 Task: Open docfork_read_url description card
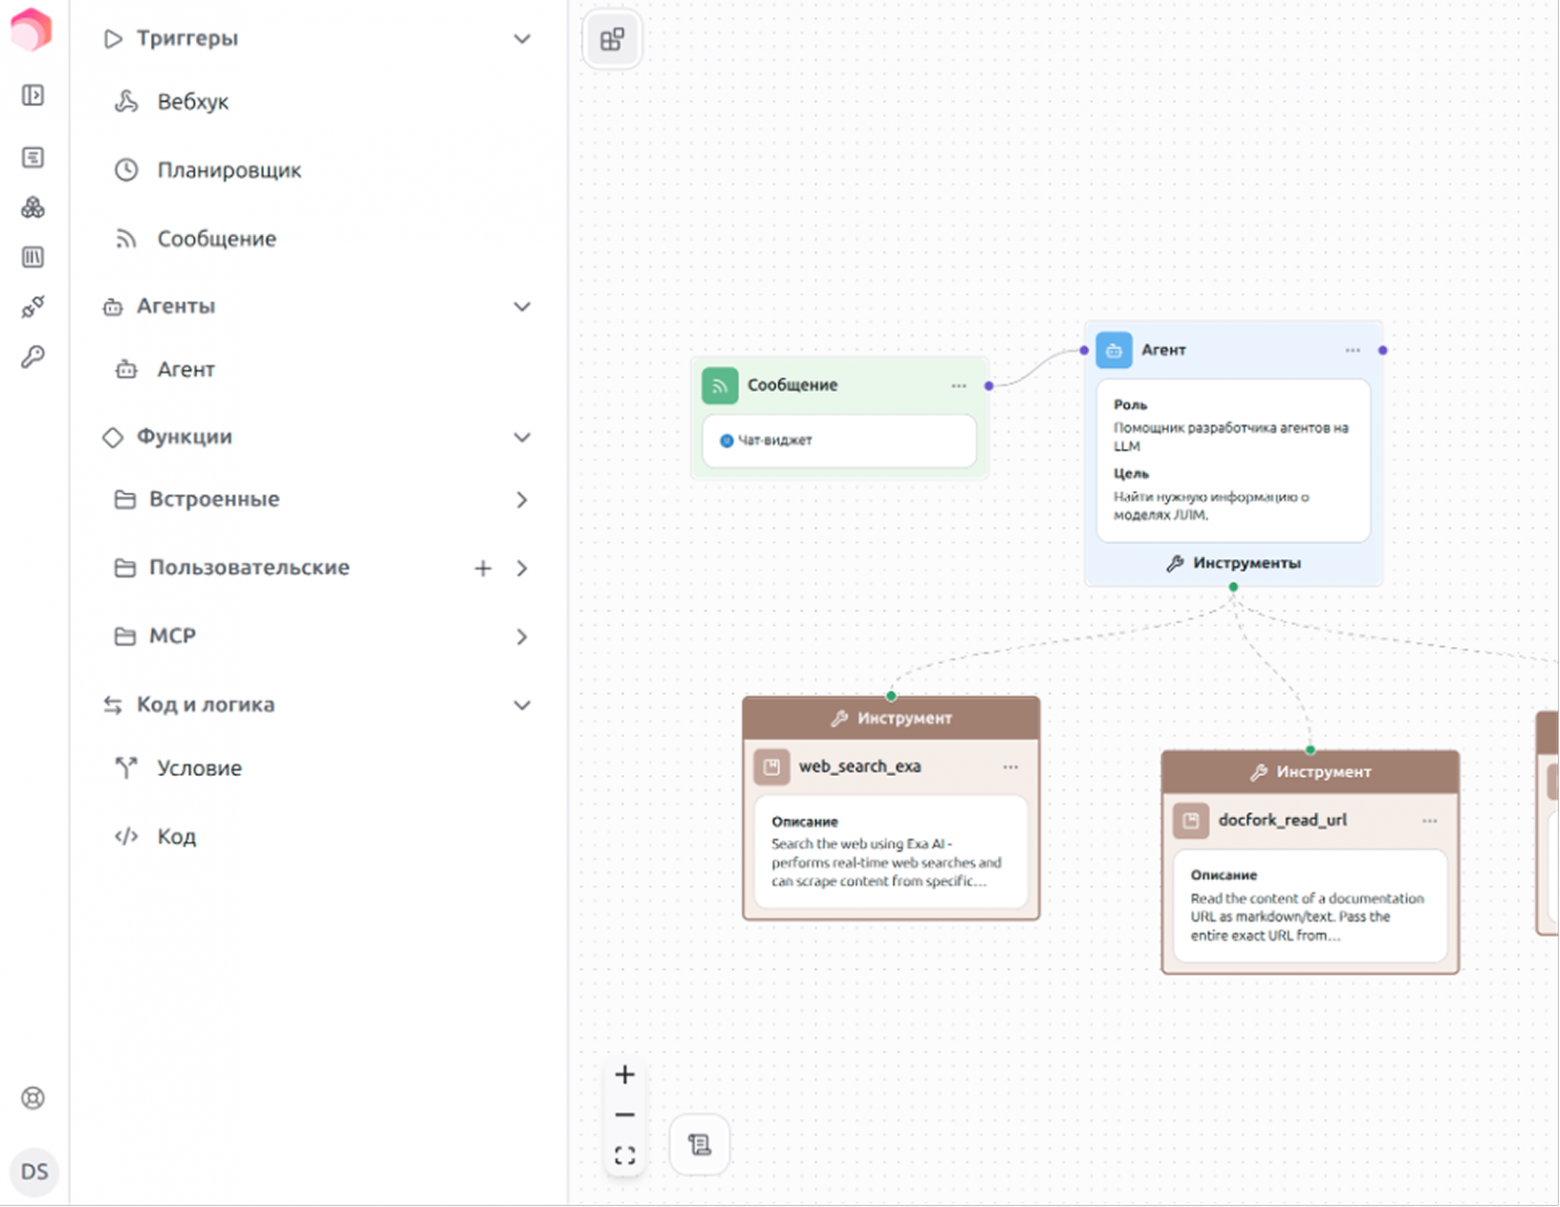pyautogui.click(x=1310, y=906)
